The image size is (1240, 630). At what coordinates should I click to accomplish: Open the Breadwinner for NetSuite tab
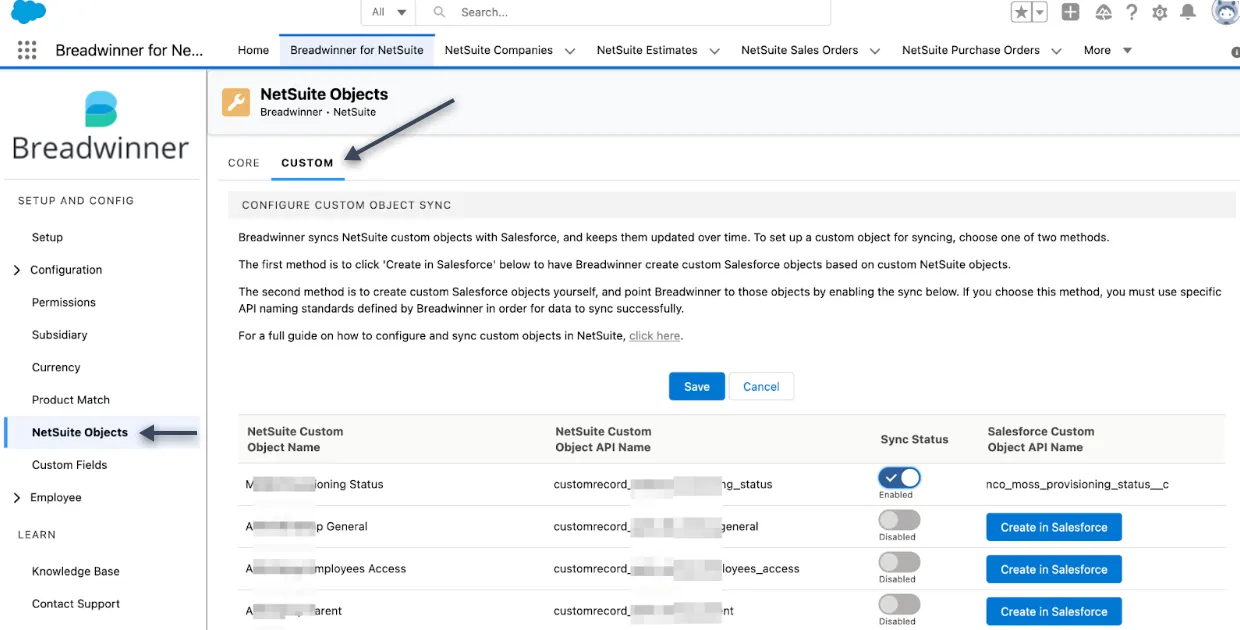357,50
